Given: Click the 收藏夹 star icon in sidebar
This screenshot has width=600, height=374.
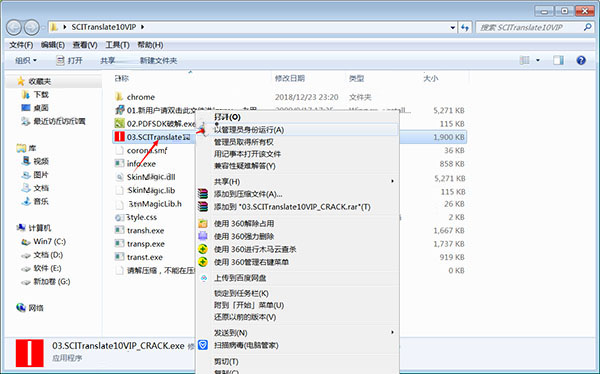Looking at the screenshot, I should 21,81.
